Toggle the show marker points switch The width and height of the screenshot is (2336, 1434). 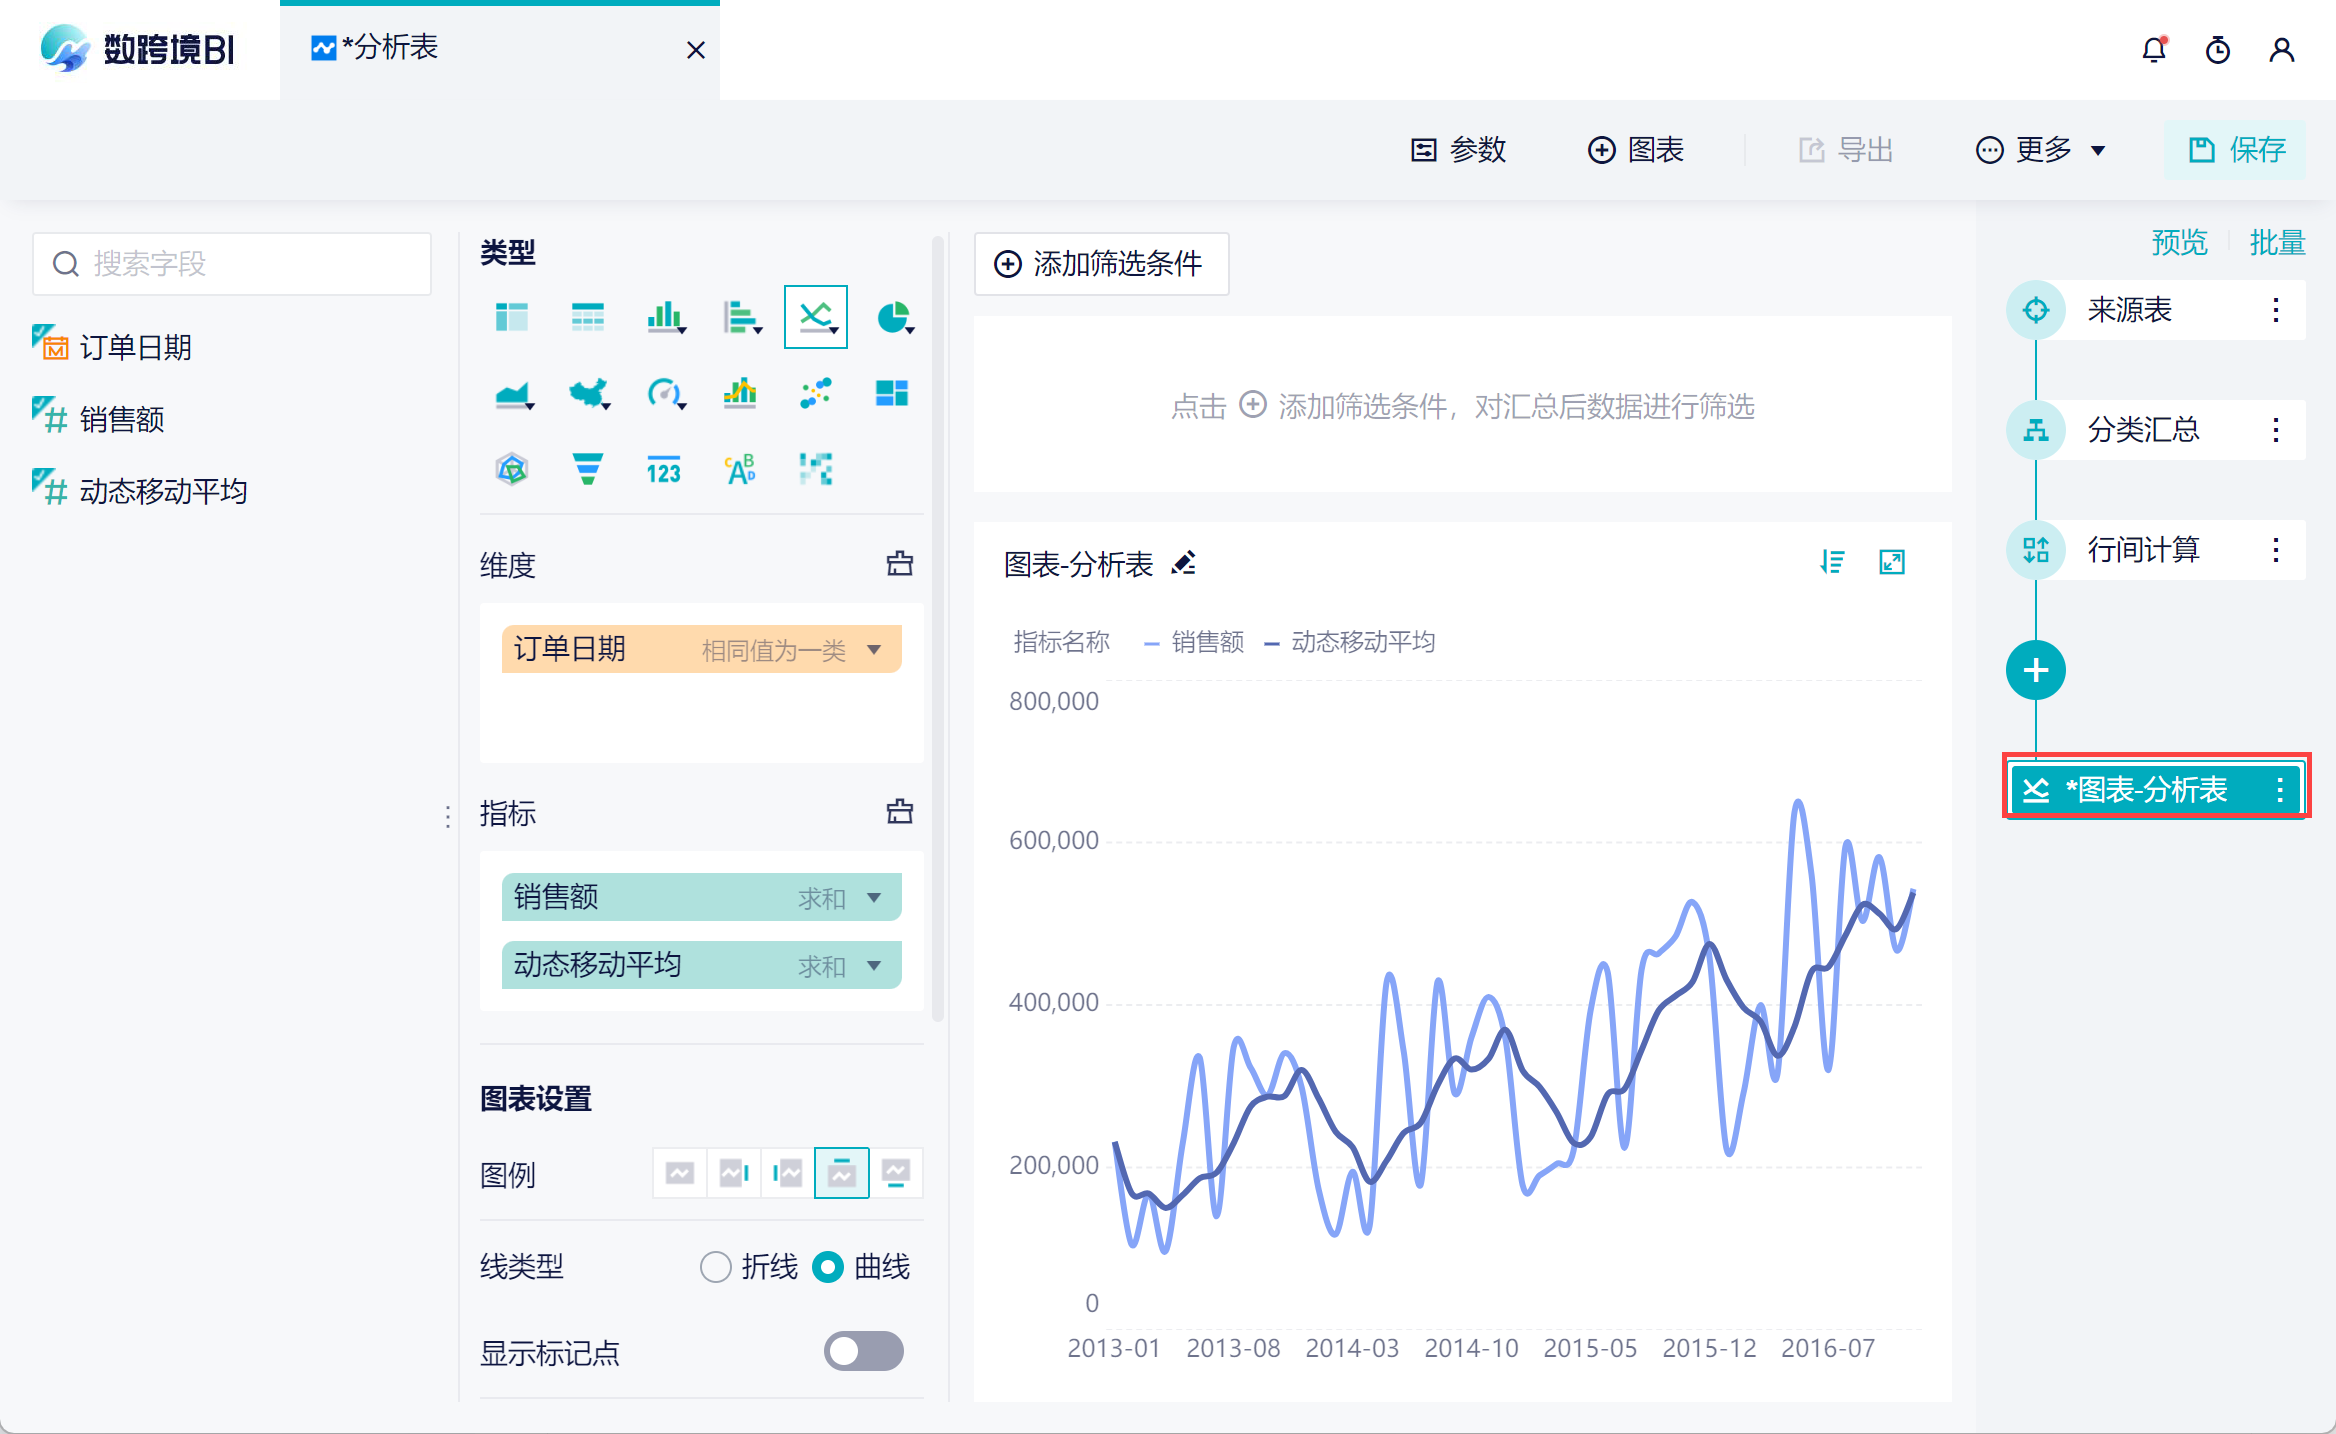(863, 1352)
